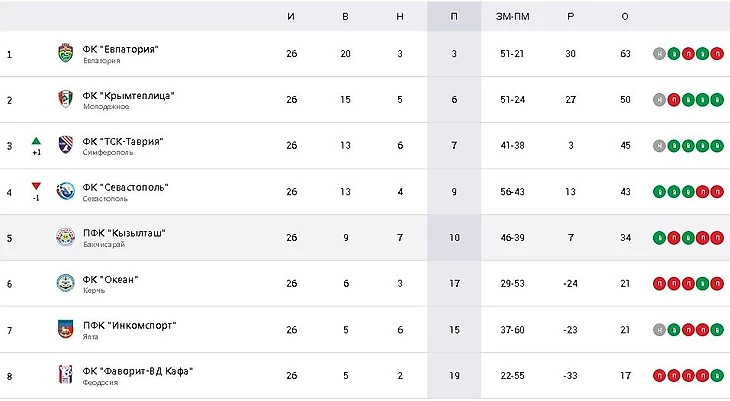Screen dimensions: 730x401
Task: Click red down arrow beside Sevastopol
Action: (x=36, y=186)
